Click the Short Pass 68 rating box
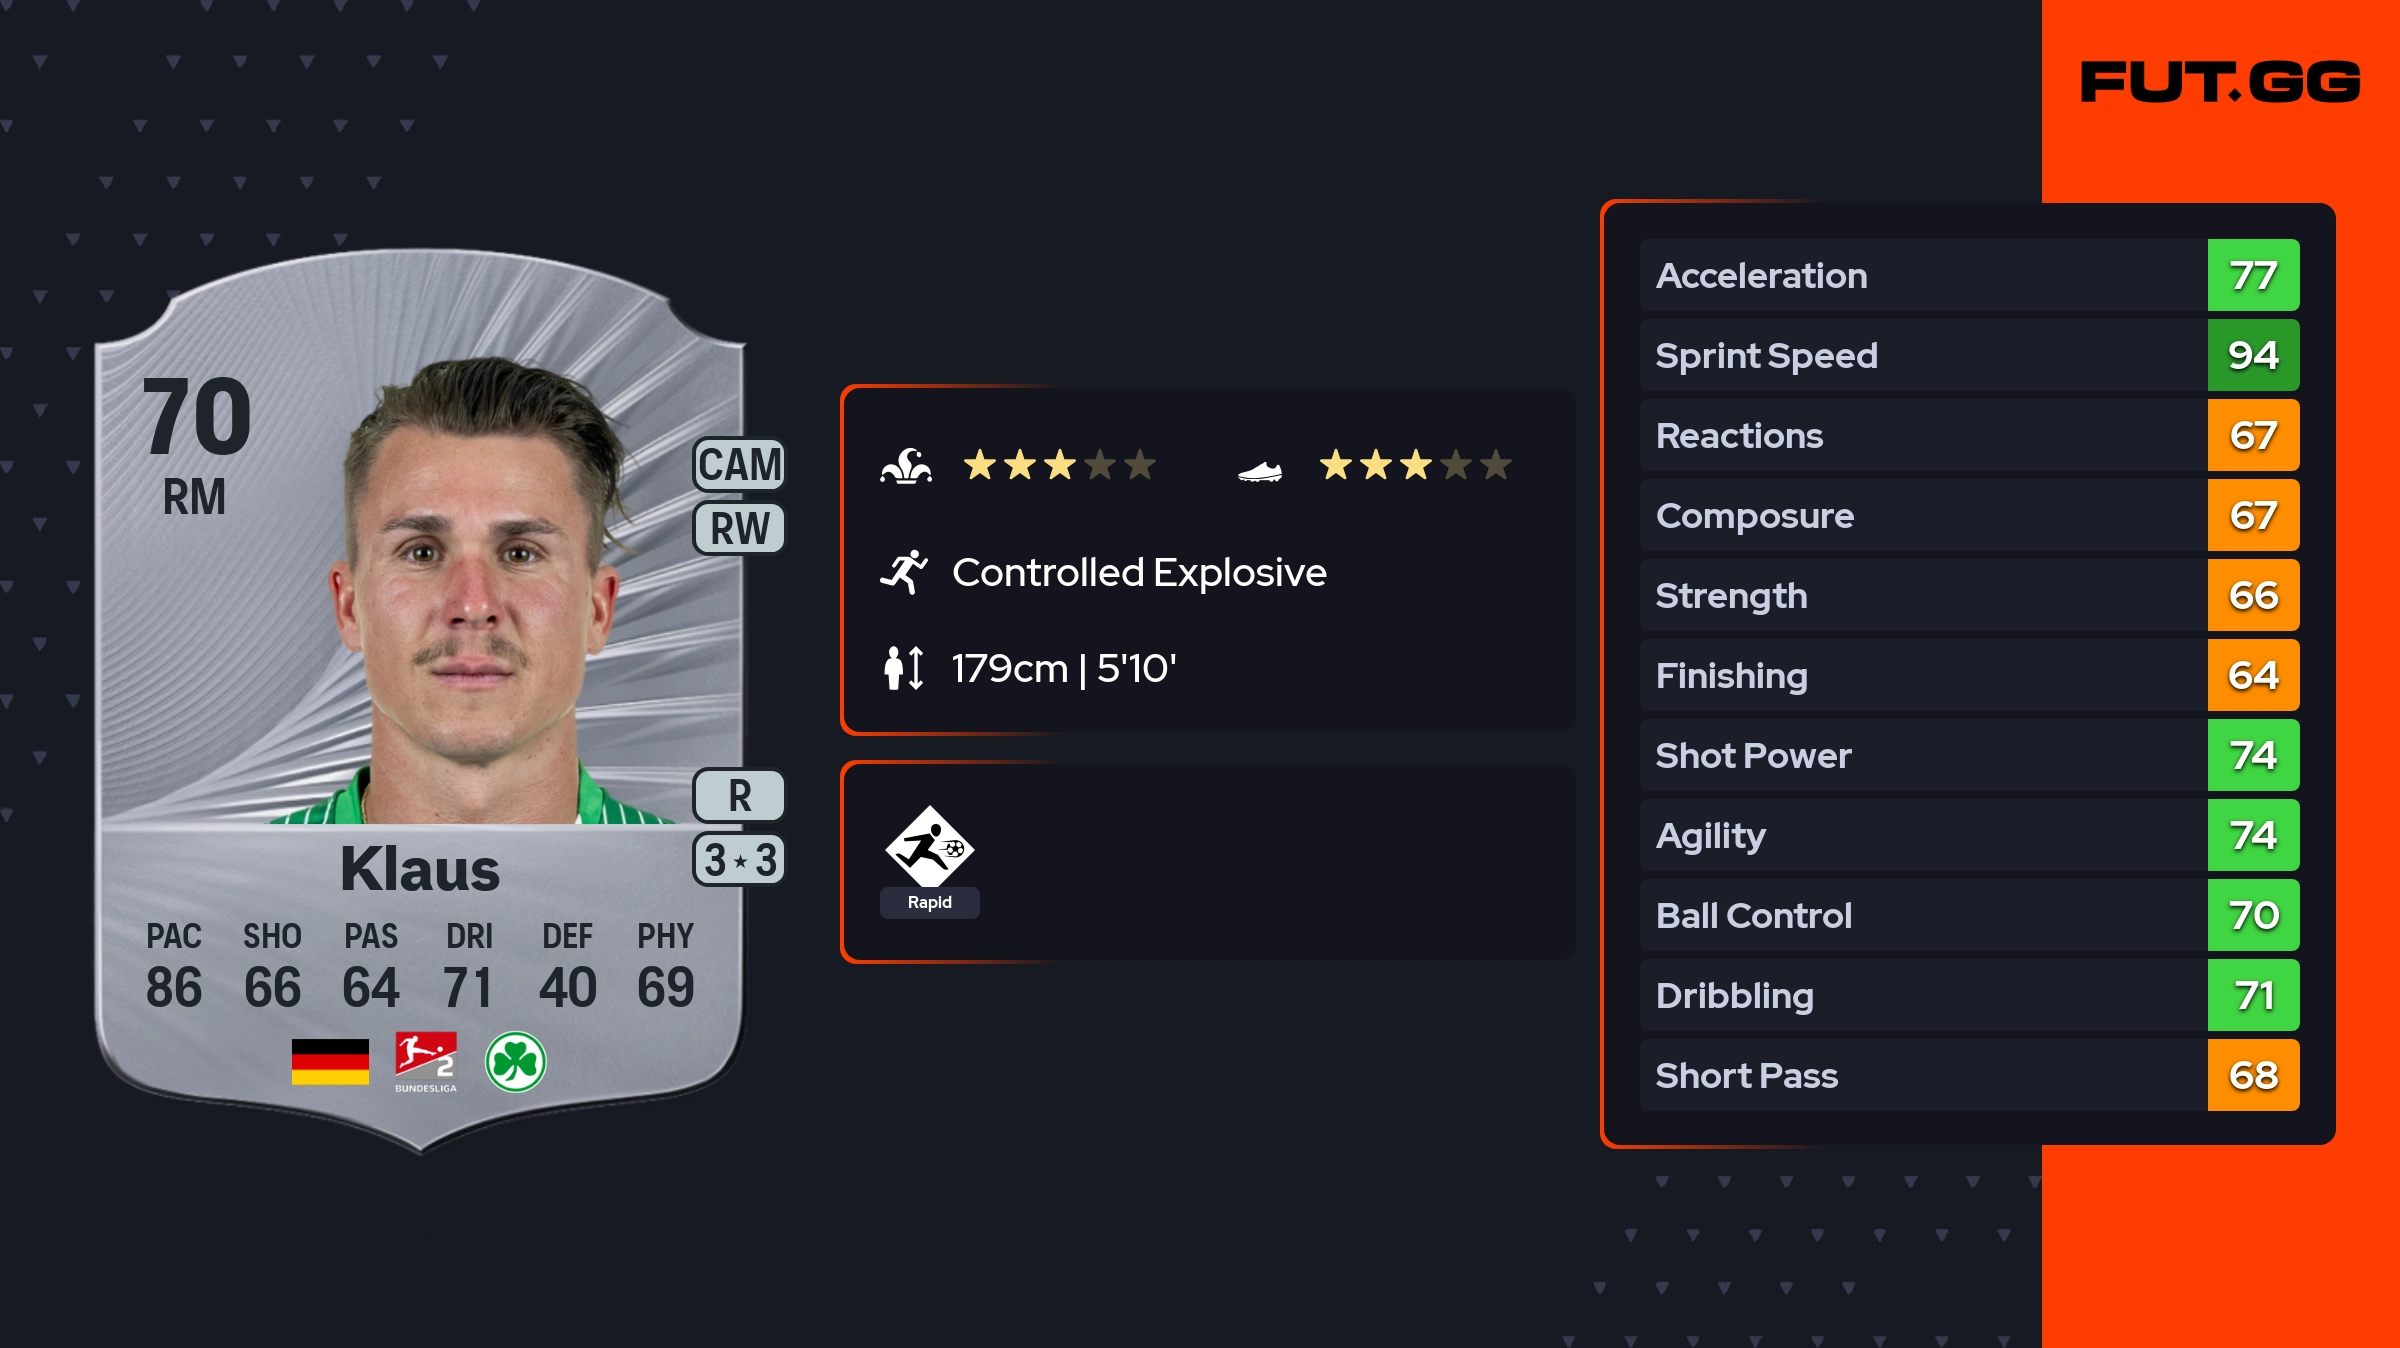 pyautogui.click(x=2253, y=1076)
